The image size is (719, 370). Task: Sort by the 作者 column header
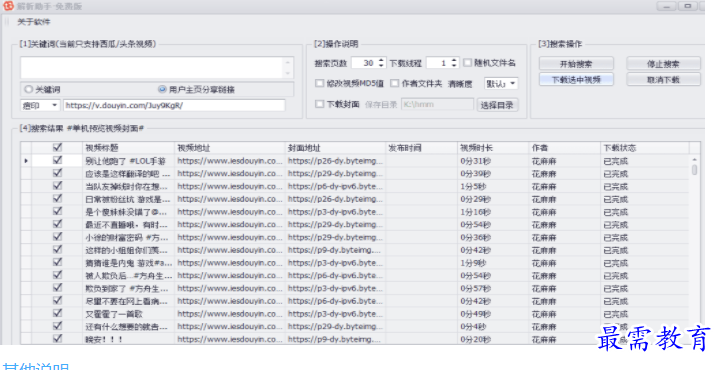point(564,148)
